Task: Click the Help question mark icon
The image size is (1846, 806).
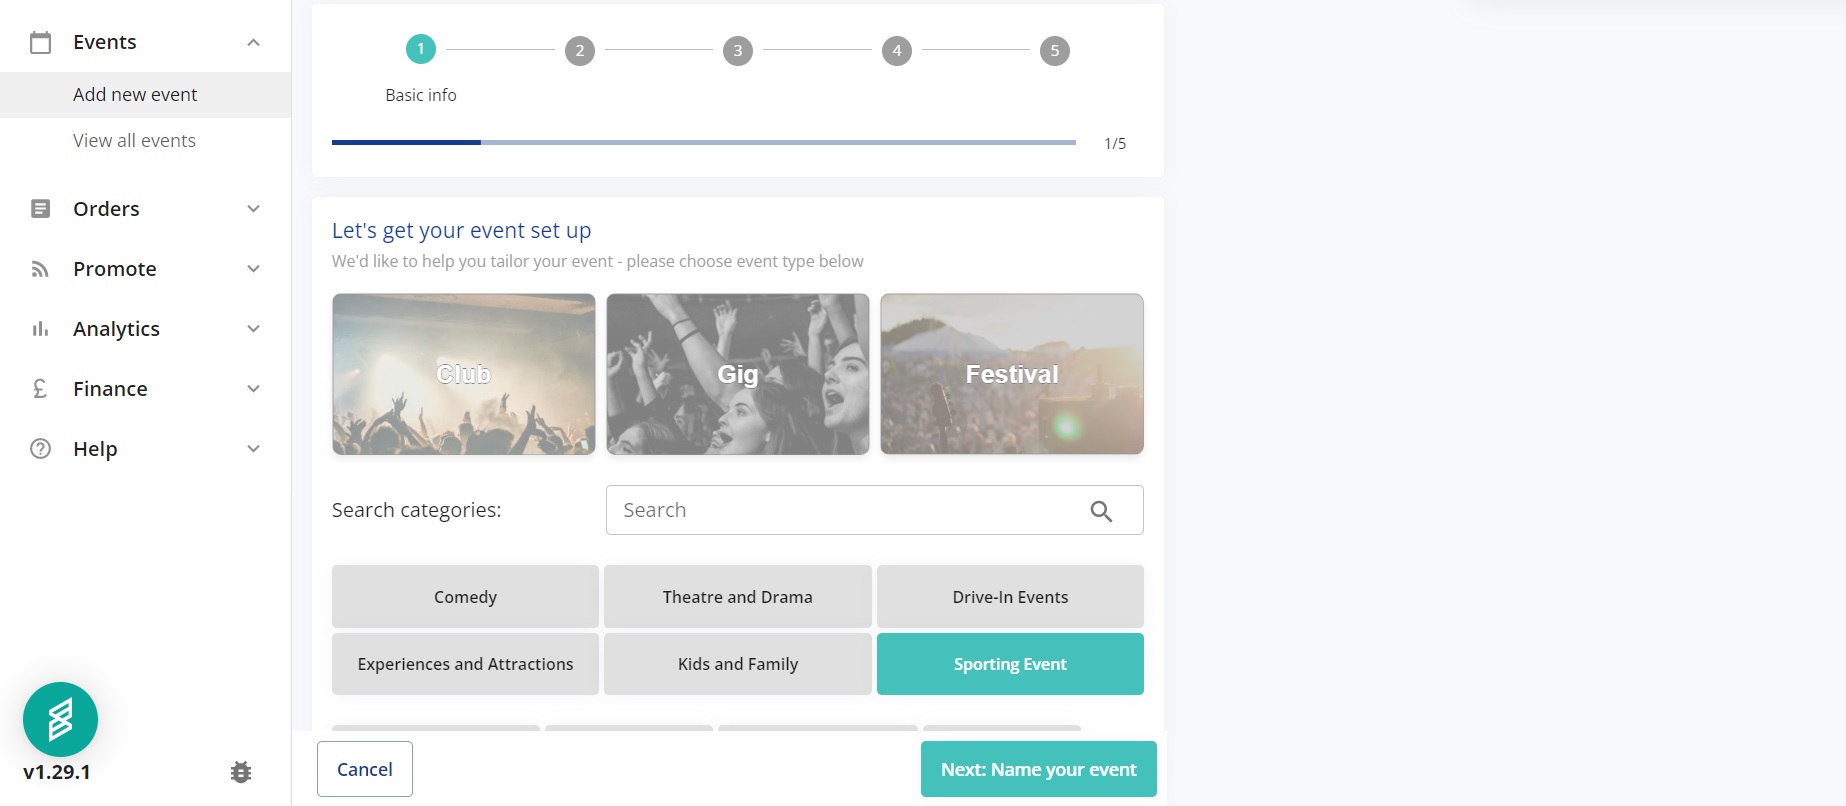Action: [x=40, y=449]
